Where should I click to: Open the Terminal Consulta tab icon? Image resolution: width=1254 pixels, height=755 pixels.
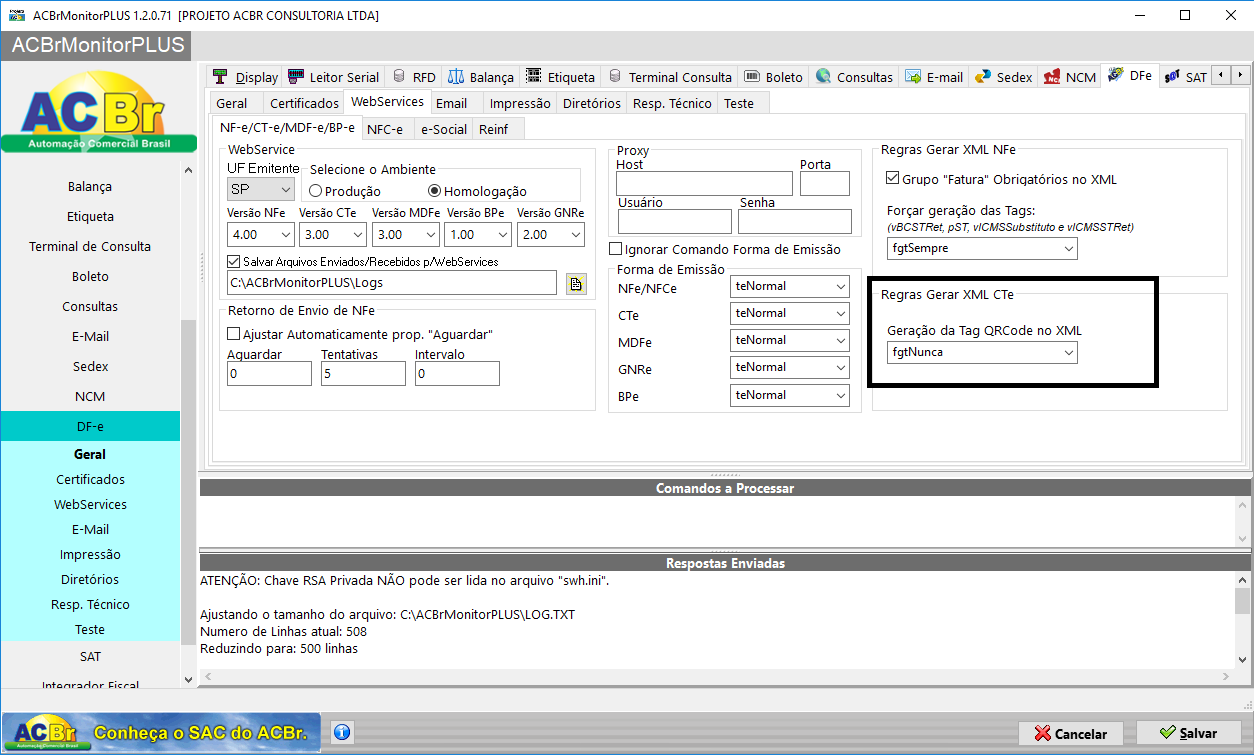pos(615,76)
